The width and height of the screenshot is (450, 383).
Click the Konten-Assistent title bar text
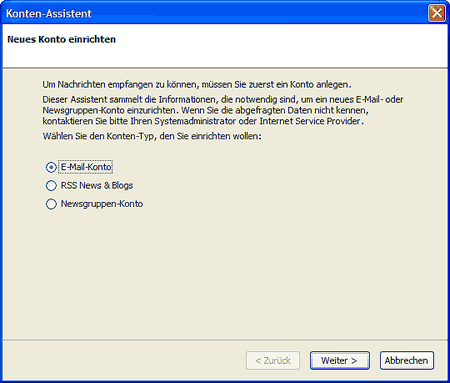tap(49, 14)
